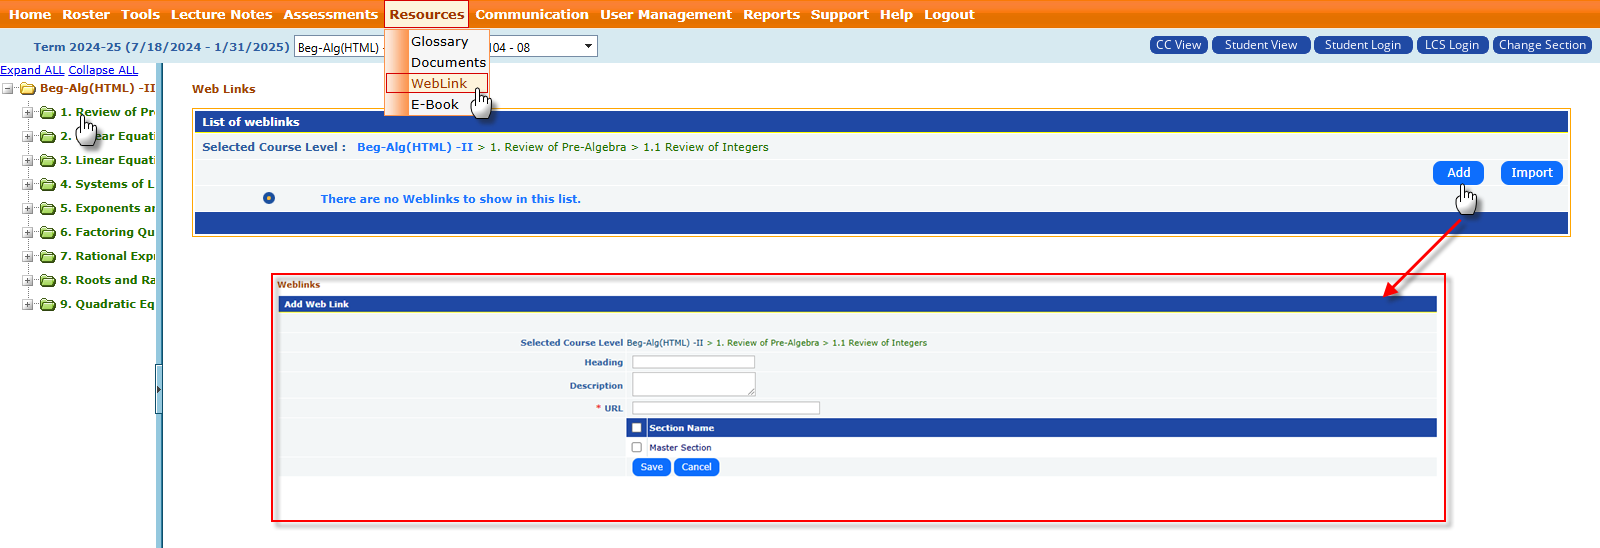Viewport: 1600px width, 548px height.
Task: Check the Master Section checkbox
Action: [637, 448]
